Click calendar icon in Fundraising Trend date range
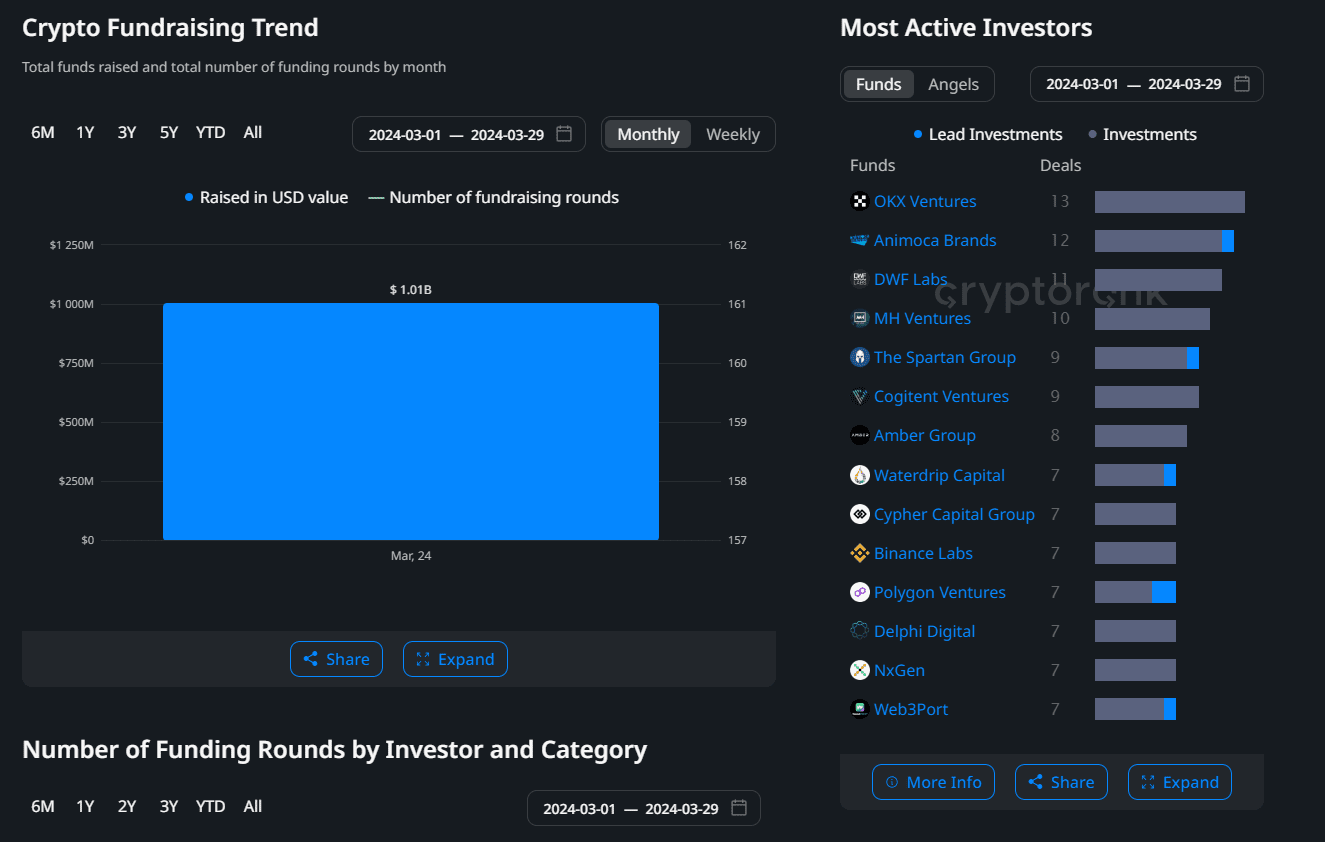Viewport: 1325px width, 842px height. (564, 134)
